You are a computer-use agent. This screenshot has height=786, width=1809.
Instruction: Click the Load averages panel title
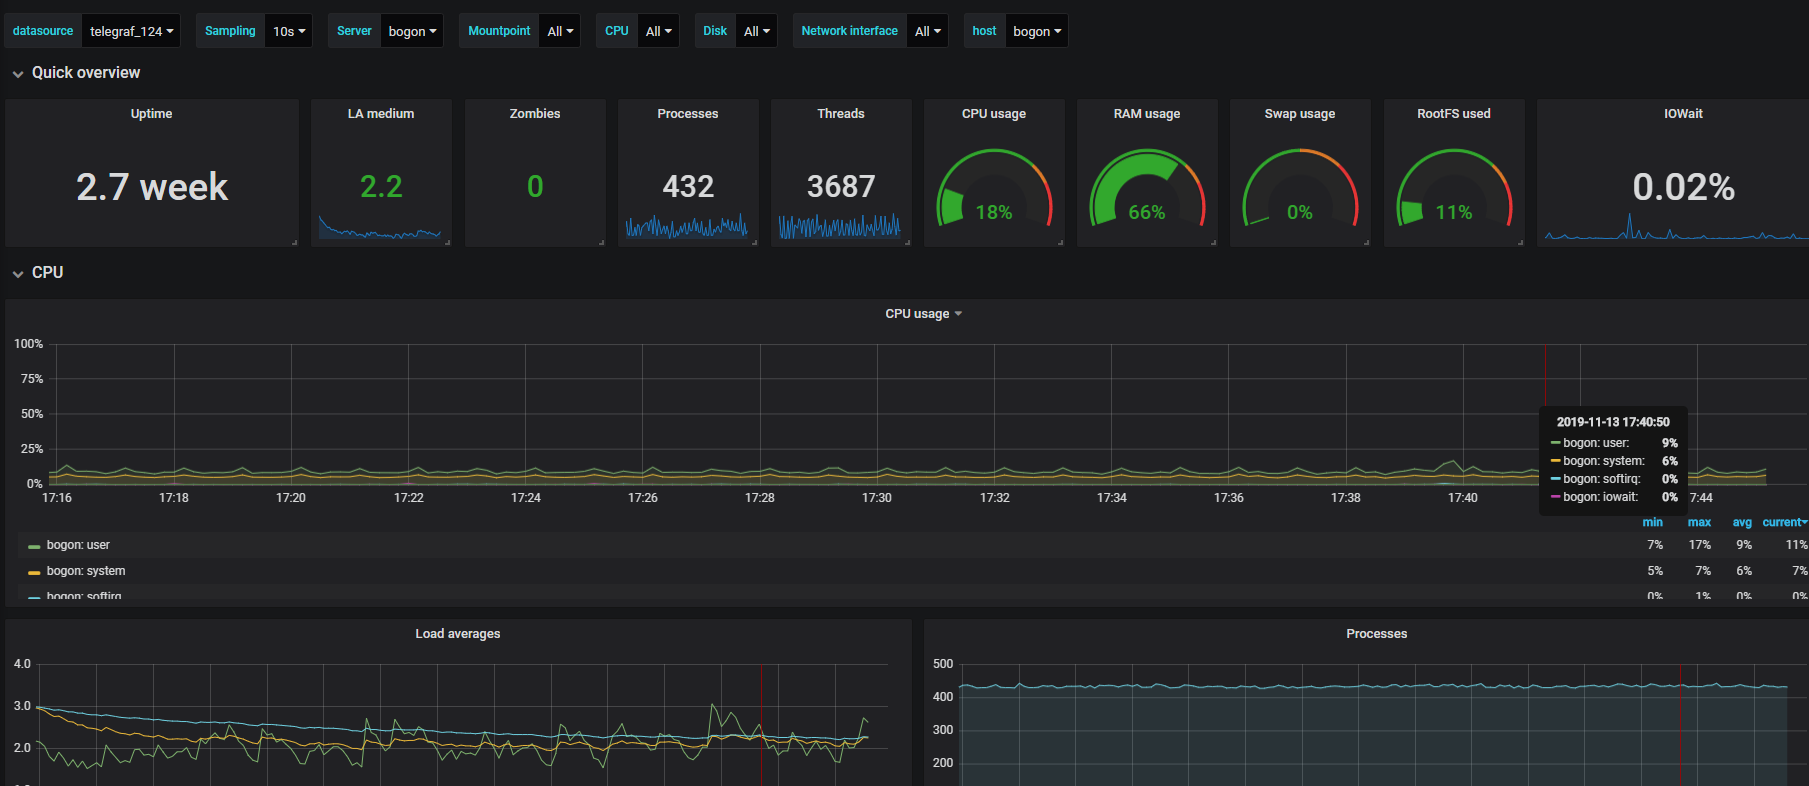(458, 634)
